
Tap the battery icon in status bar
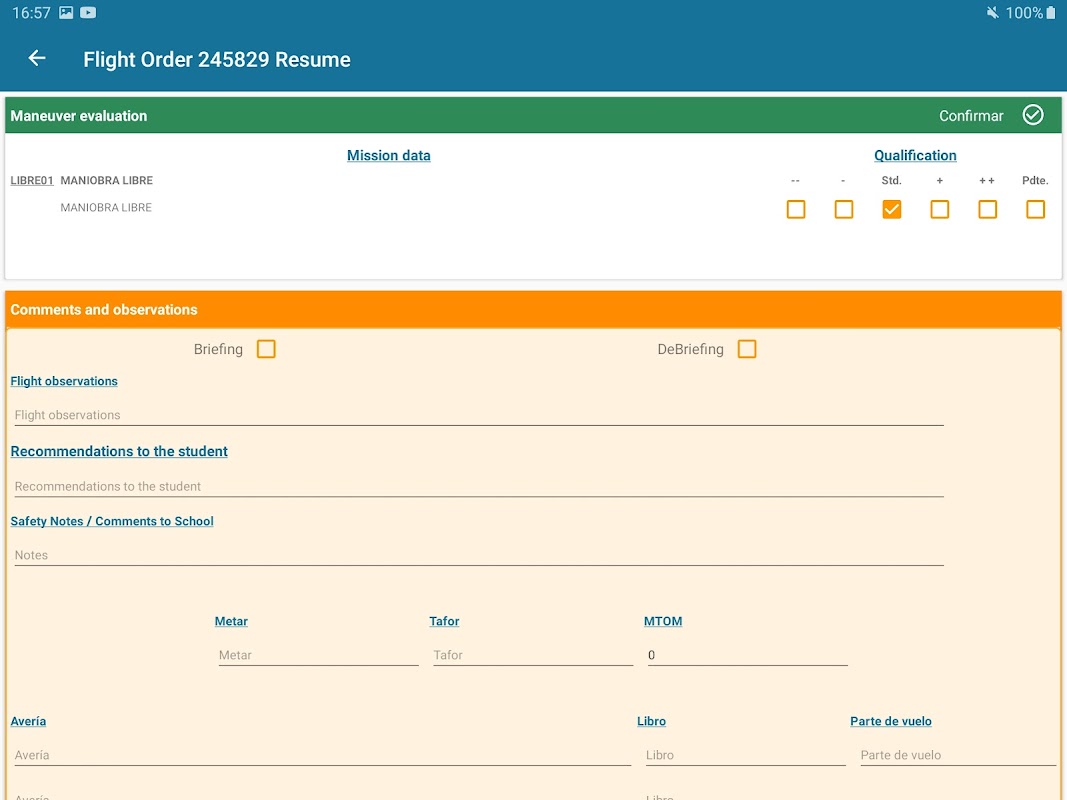point(1051,13)
